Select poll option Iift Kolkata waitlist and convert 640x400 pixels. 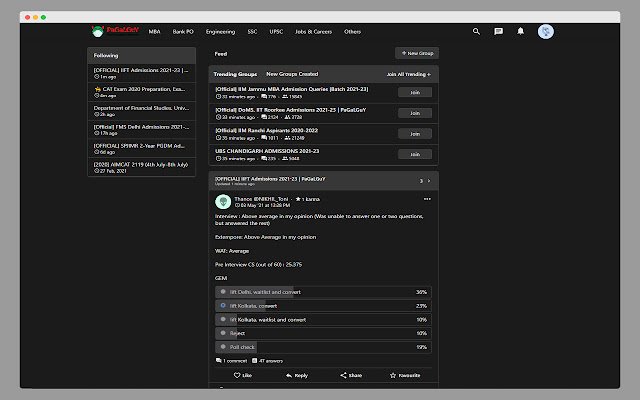click(323, 320)
